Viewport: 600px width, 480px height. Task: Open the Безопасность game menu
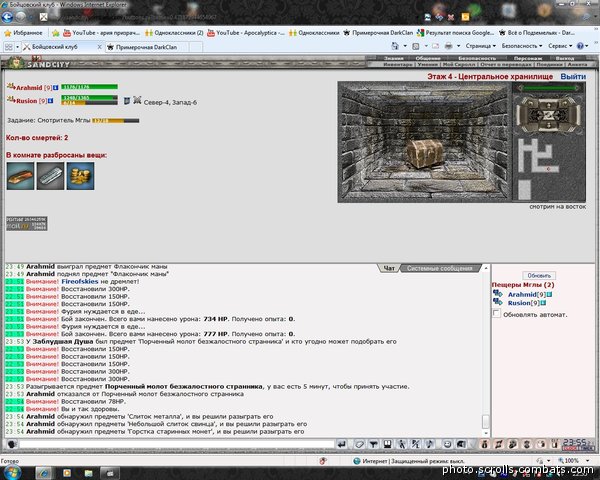point(477,58)
